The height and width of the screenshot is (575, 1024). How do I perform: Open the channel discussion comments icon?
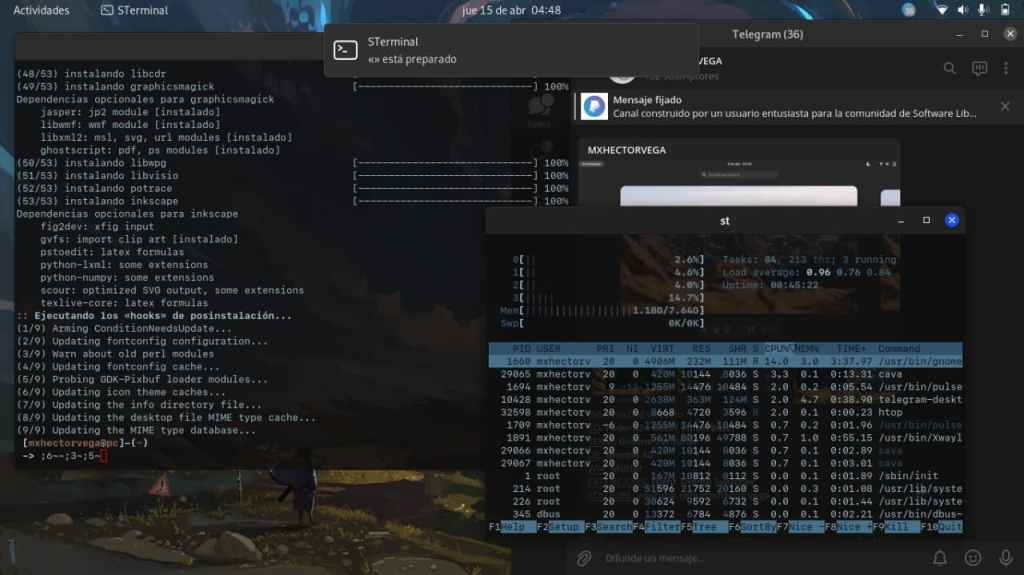[x=980, y=68]
